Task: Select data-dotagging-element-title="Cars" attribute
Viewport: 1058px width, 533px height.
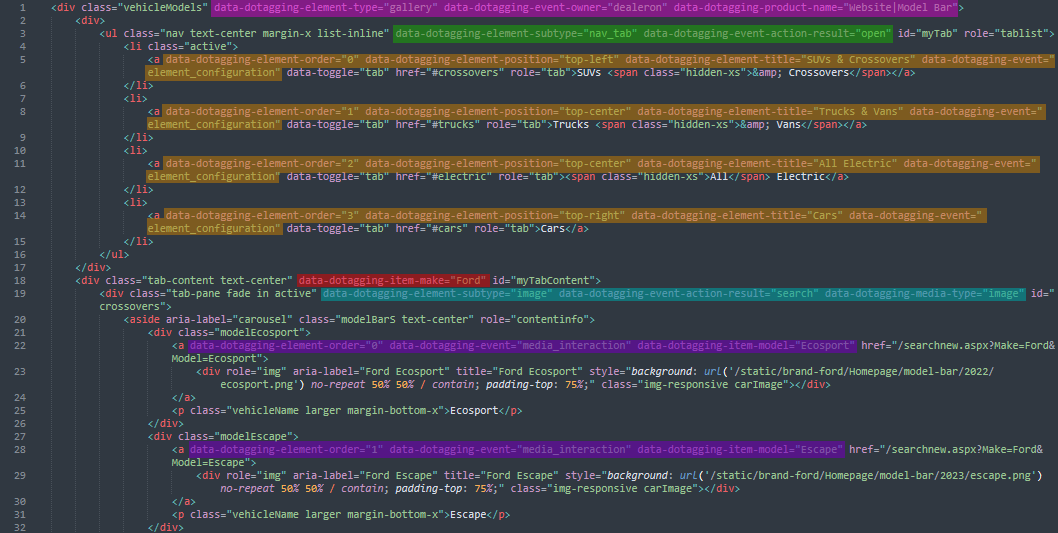Action: [737, 215]
